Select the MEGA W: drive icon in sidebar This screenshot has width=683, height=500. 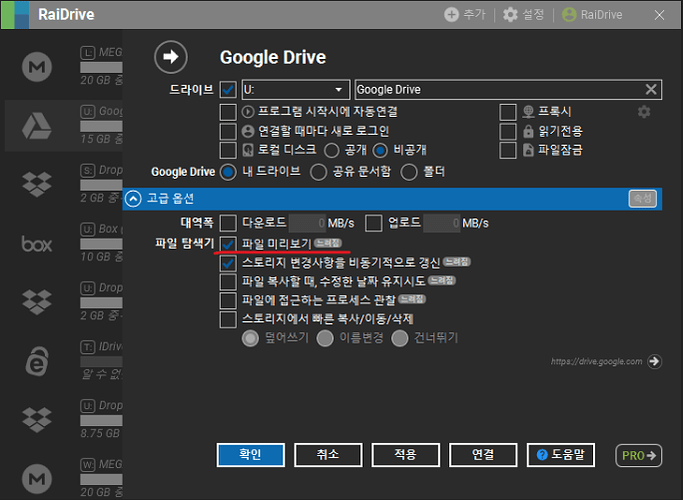point(37,479)
